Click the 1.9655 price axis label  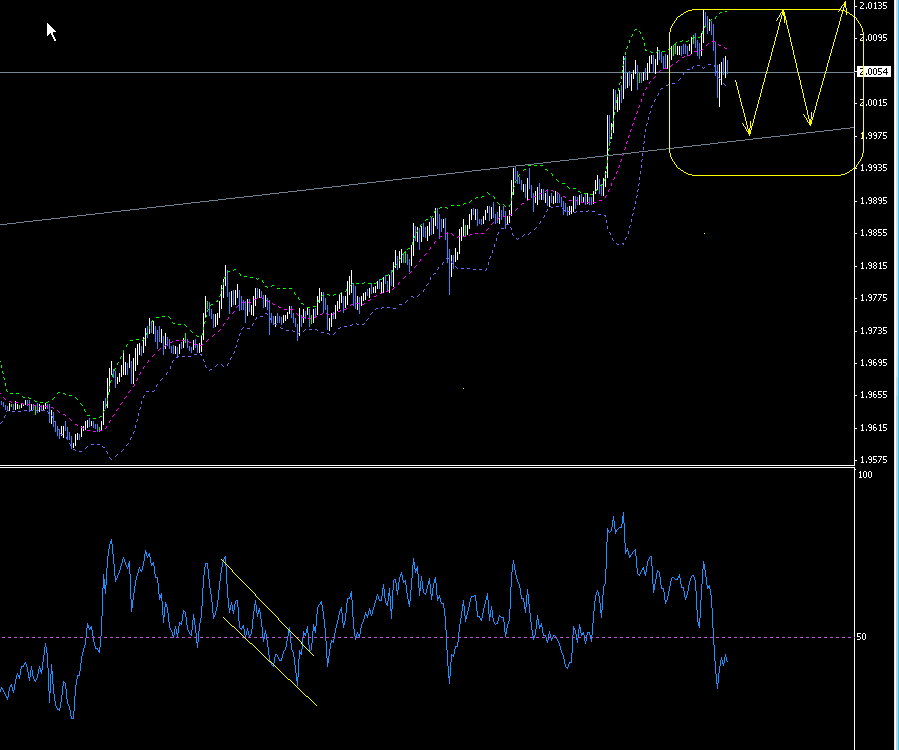(873, 395)
